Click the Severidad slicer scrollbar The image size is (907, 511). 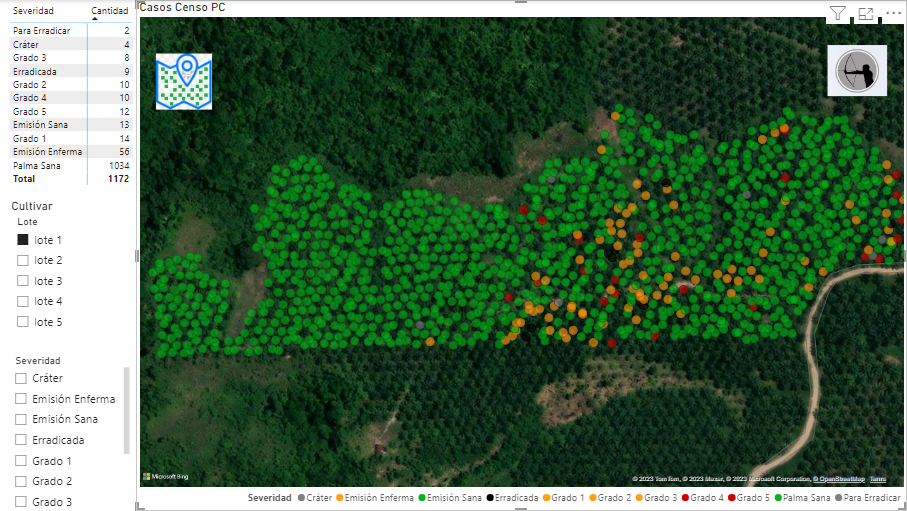pos(127,410)
